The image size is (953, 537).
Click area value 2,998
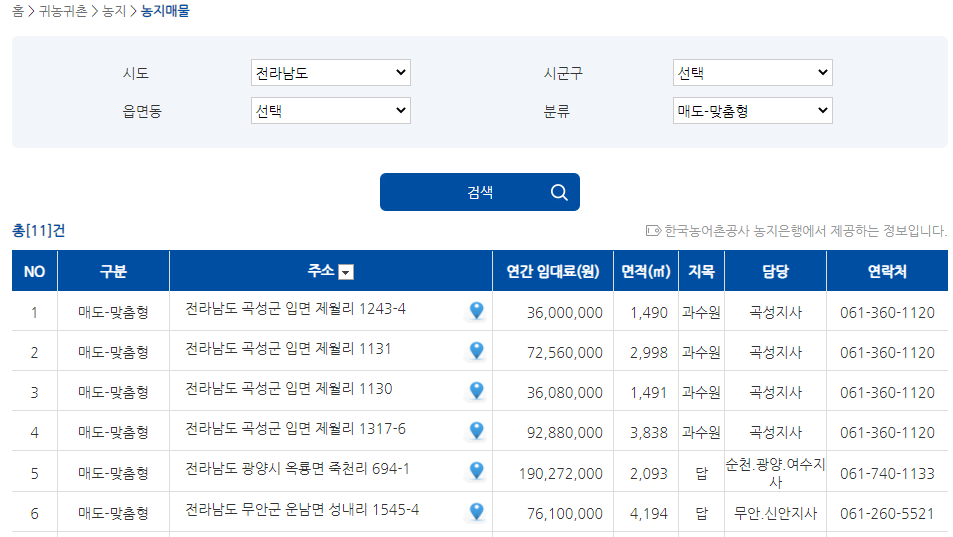649,353
